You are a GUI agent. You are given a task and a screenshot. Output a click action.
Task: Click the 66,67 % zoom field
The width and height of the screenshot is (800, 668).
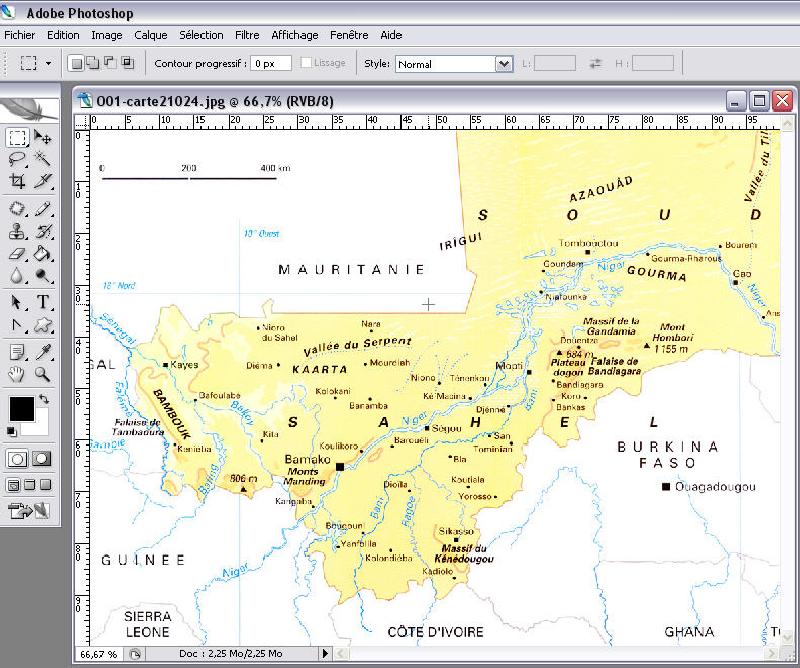pyautogui.click(x=98, y=654)
